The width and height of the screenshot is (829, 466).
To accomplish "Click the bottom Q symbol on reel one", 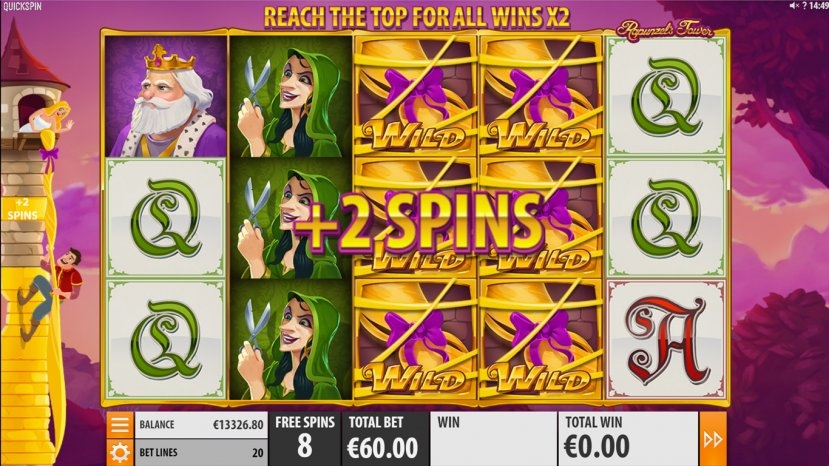I will coord(166,340).
